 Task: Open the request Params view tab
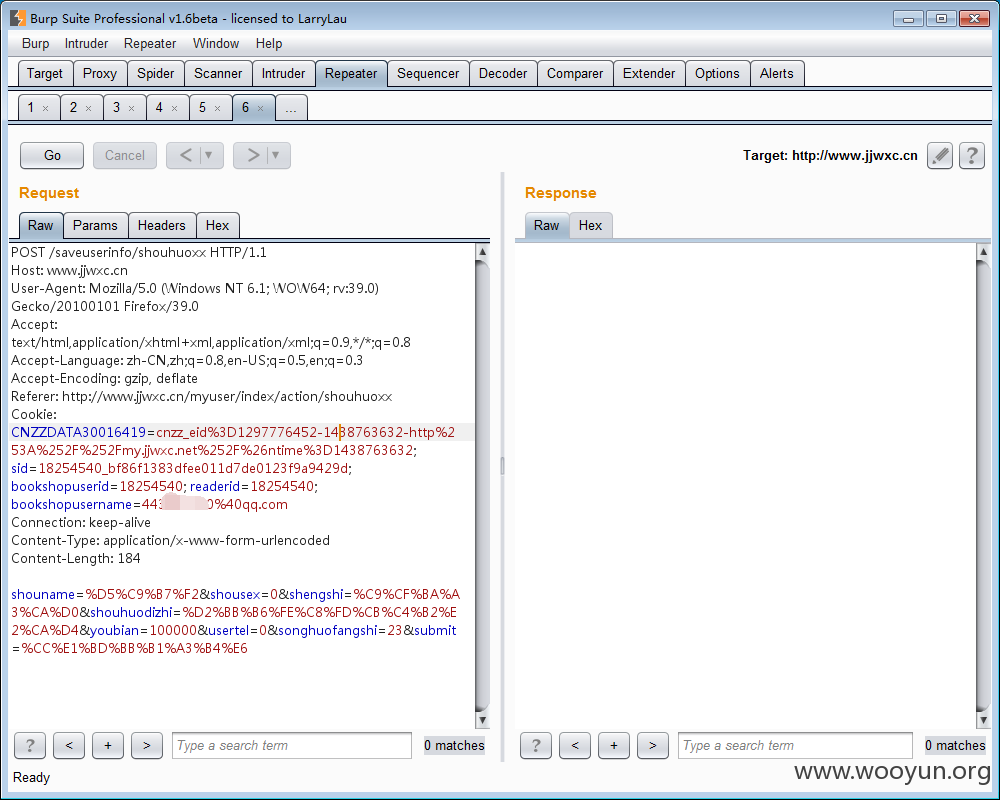point(95,225)
